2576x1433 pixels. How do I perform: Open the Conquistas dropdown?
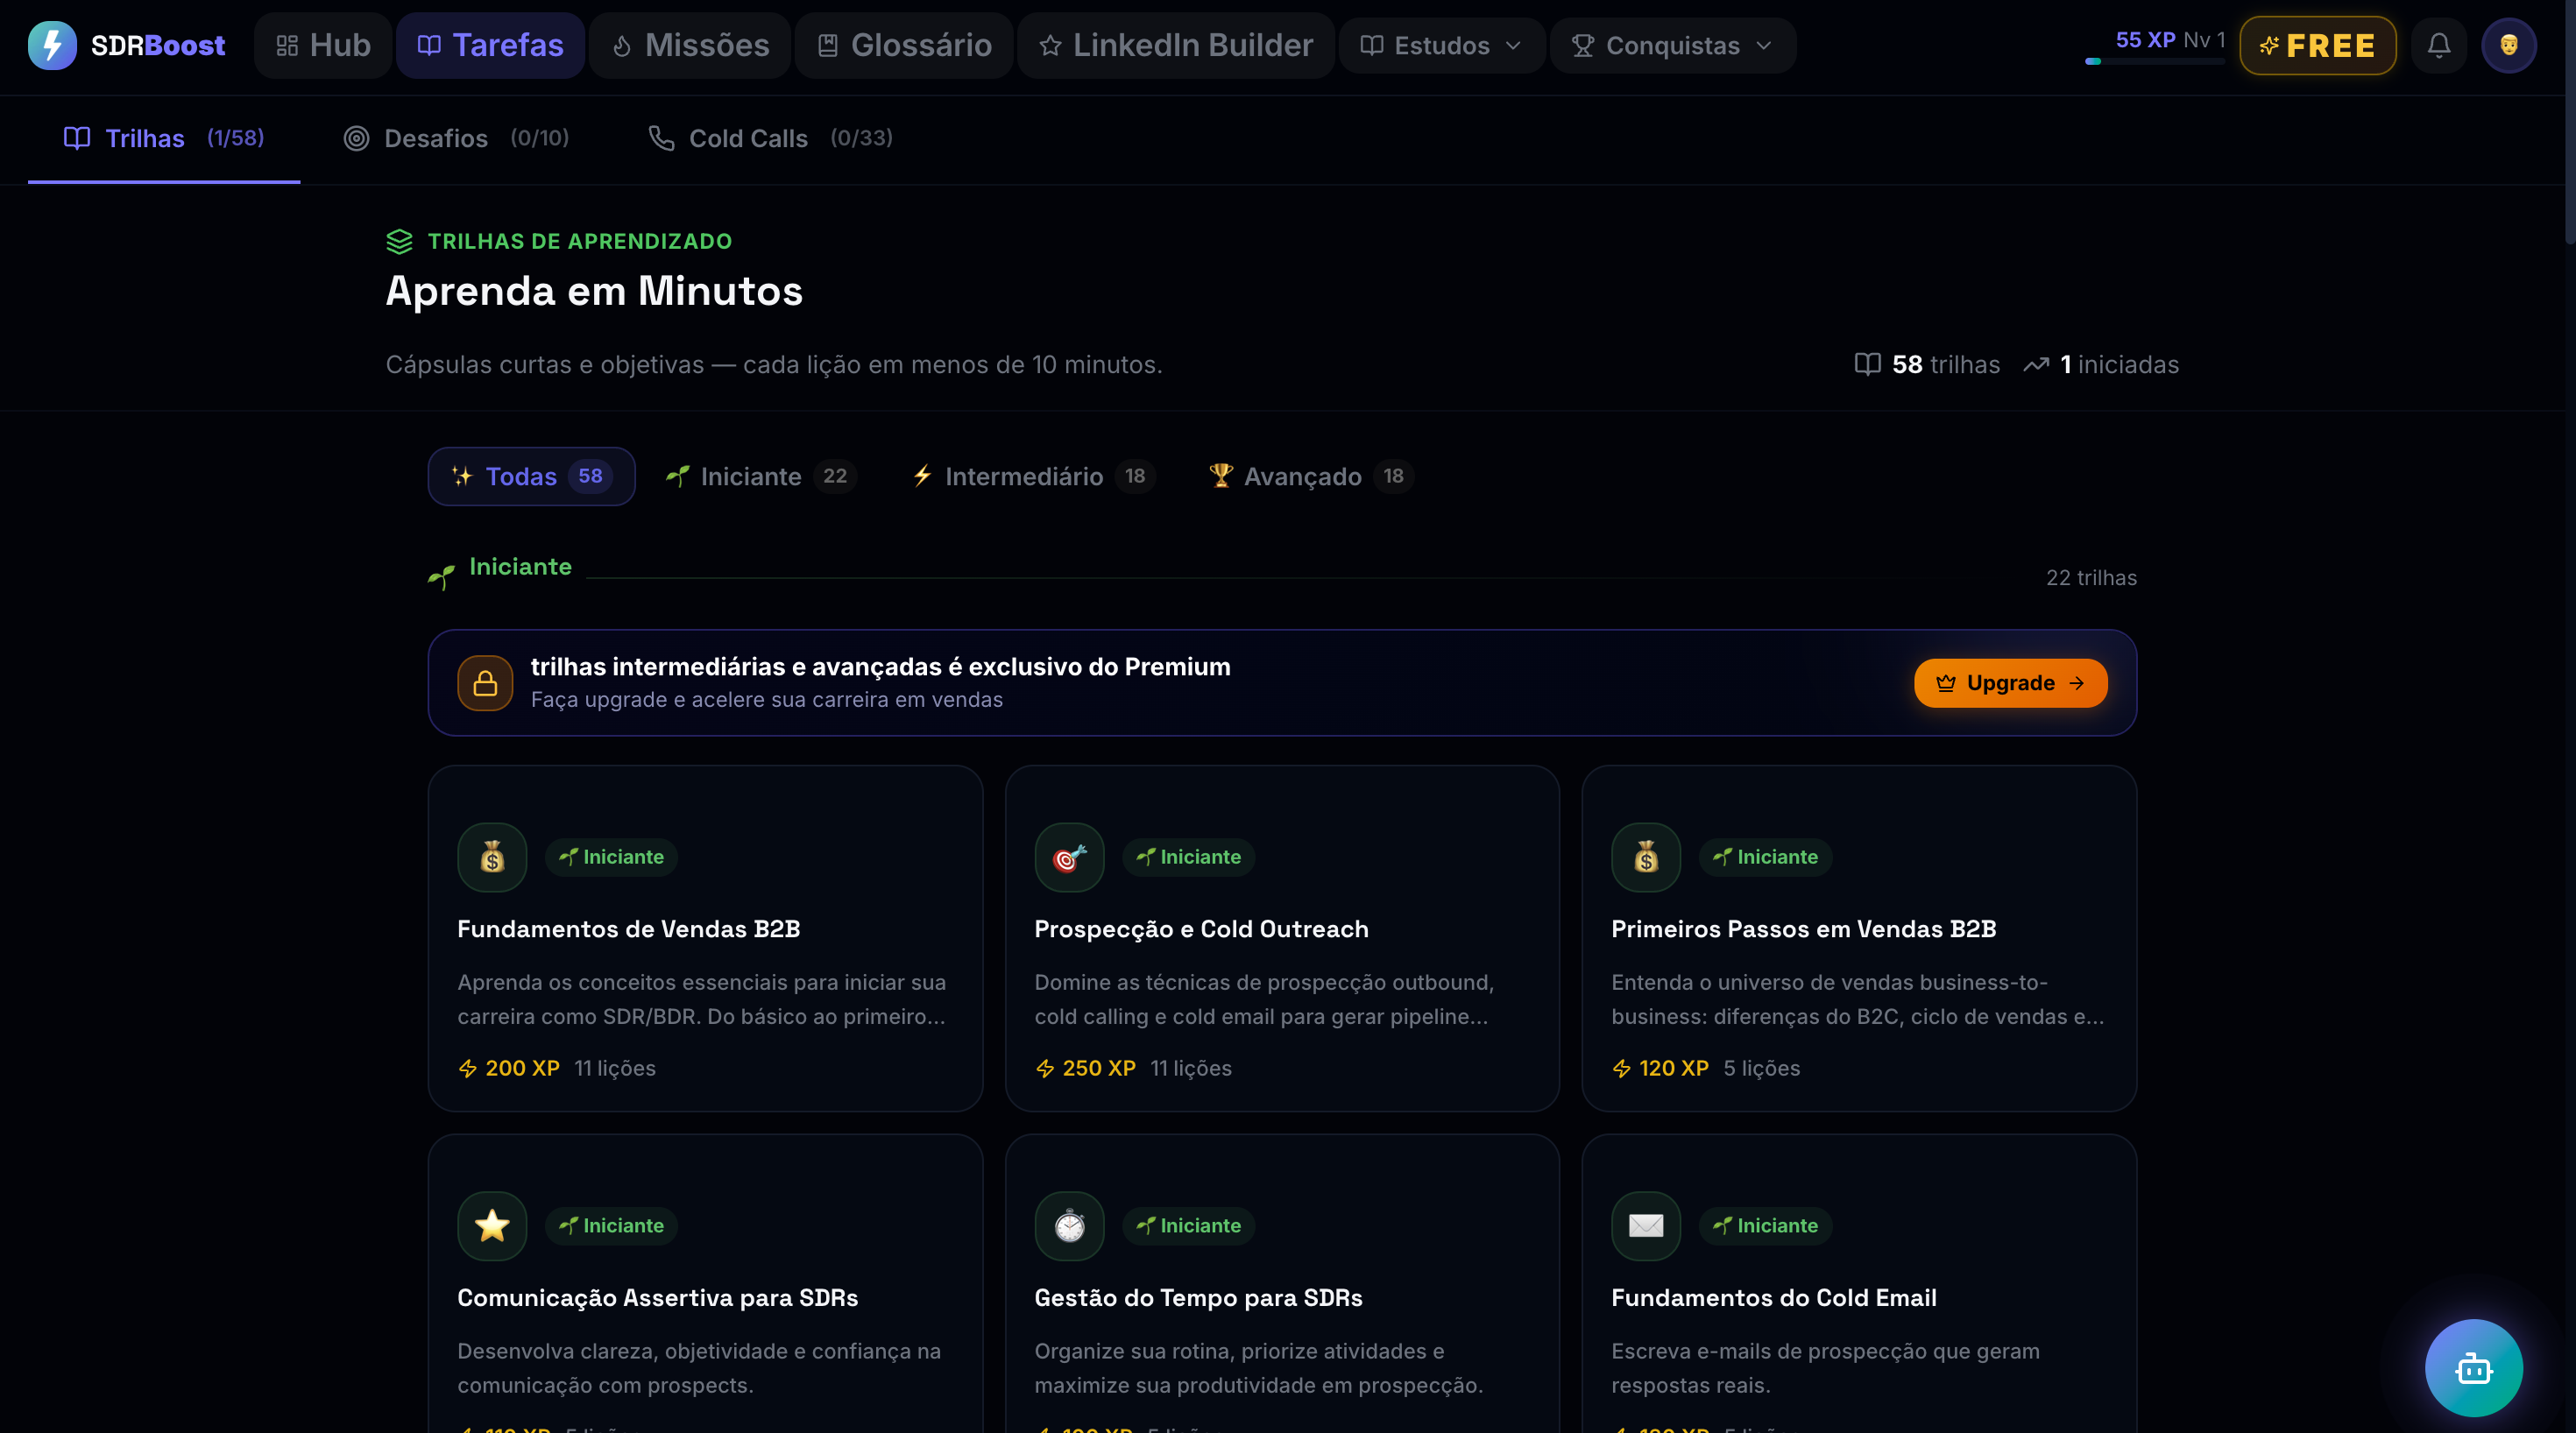click(x=1671, y=45)
